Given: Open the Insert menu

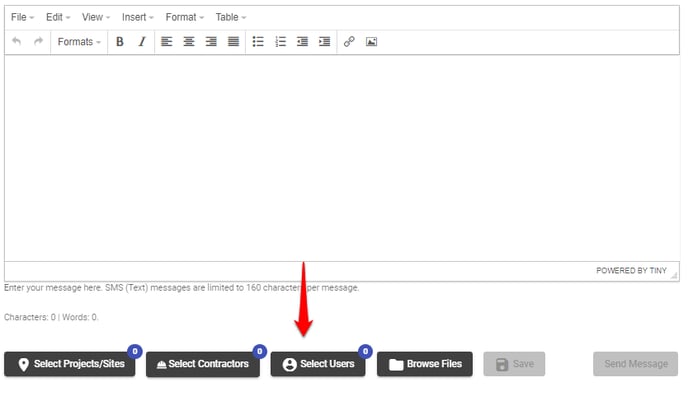Looking at the screenshot, I should point(137,17).
